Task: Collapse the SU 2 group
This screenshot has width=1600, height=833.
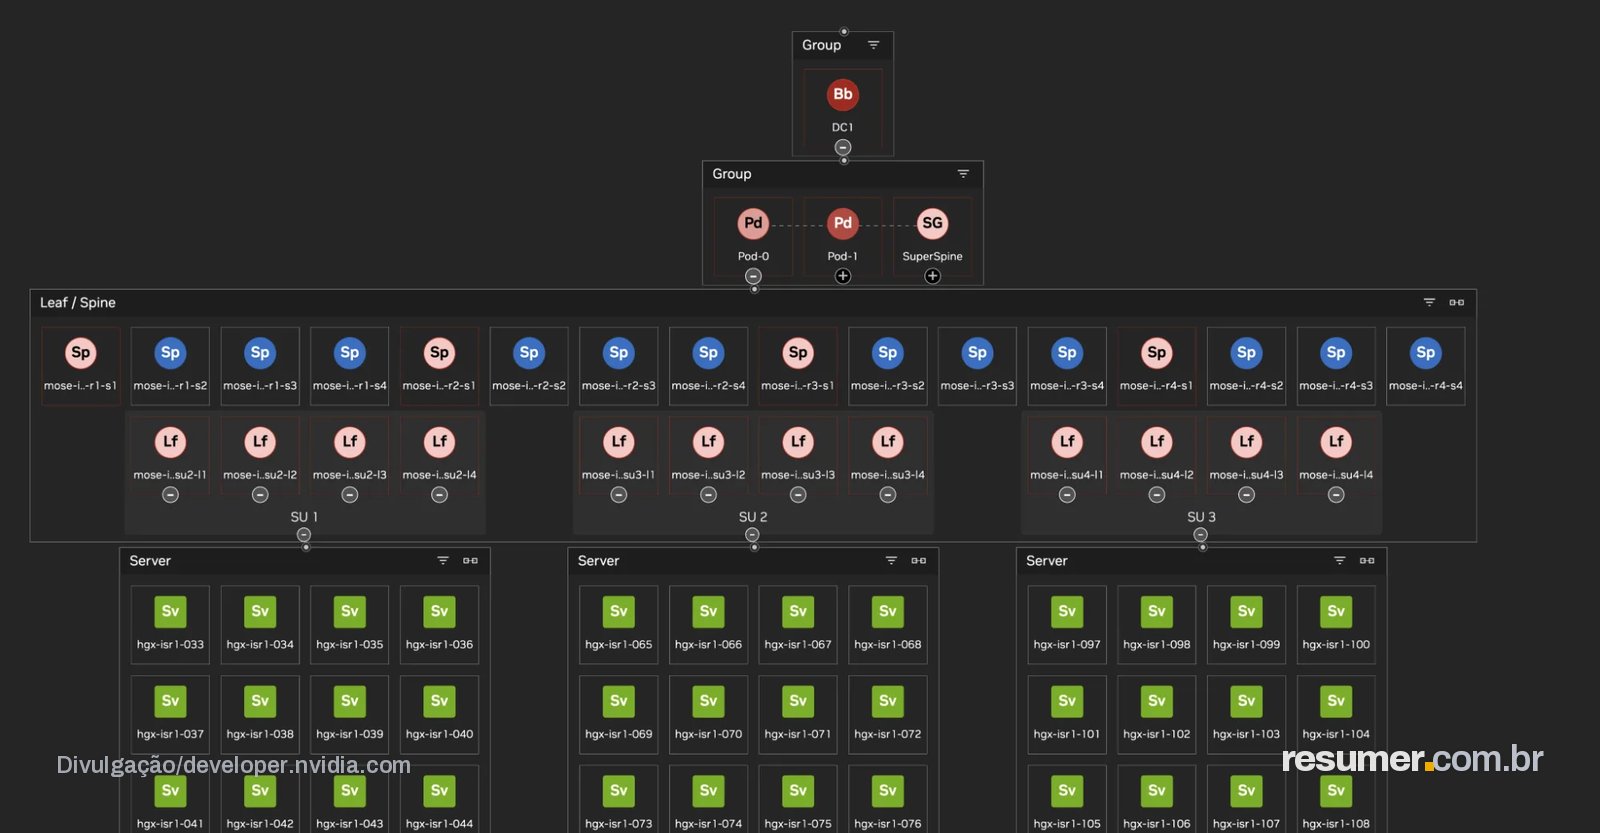Action: coord(752,535)
